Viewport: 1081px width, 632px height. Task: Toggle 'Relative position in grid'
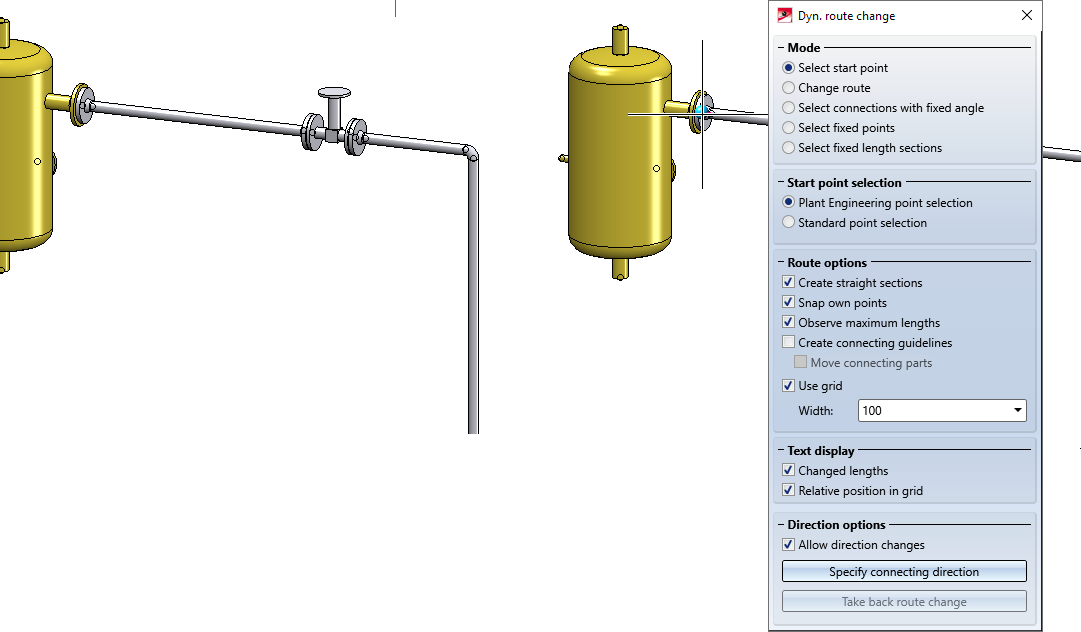[788, 490]
